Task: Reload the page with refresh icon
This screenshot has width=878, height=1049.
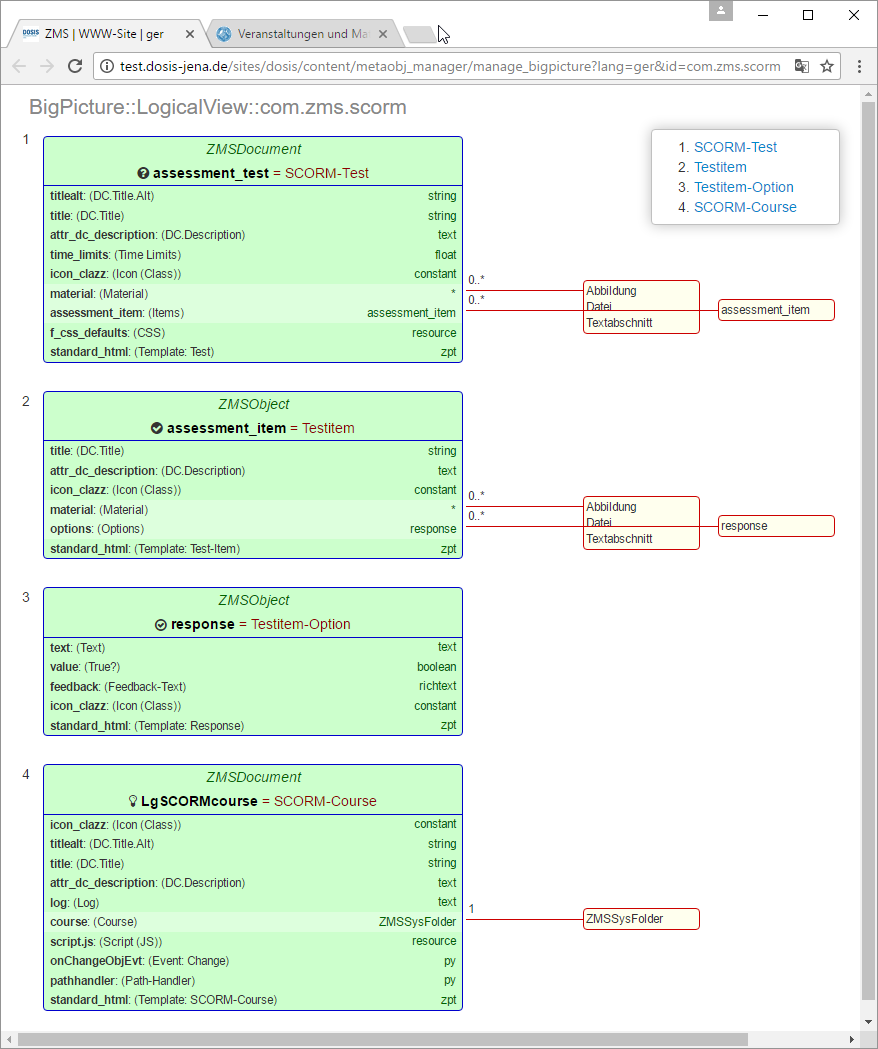Action: (x=75, y=66)
